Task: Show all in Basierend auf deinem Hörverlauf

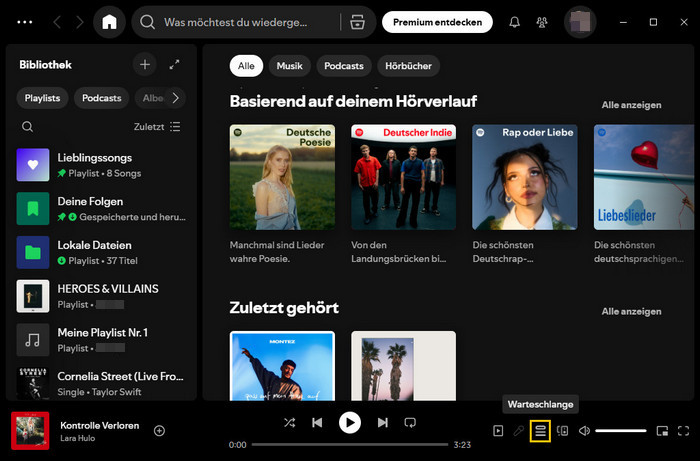Action: [631, 105]
